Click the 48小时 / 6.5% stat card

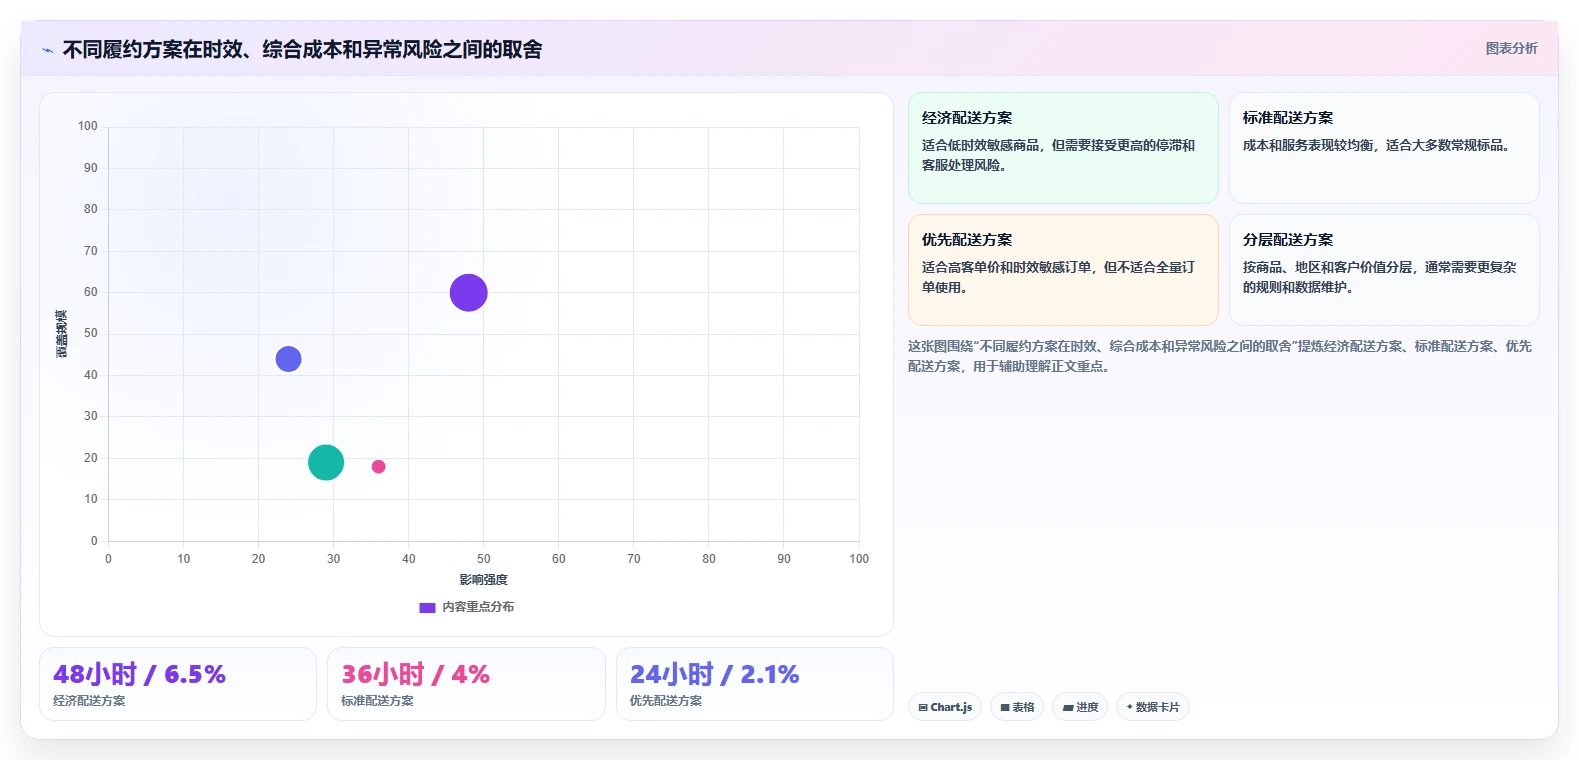pyautogui.click(x=178, y=684)
